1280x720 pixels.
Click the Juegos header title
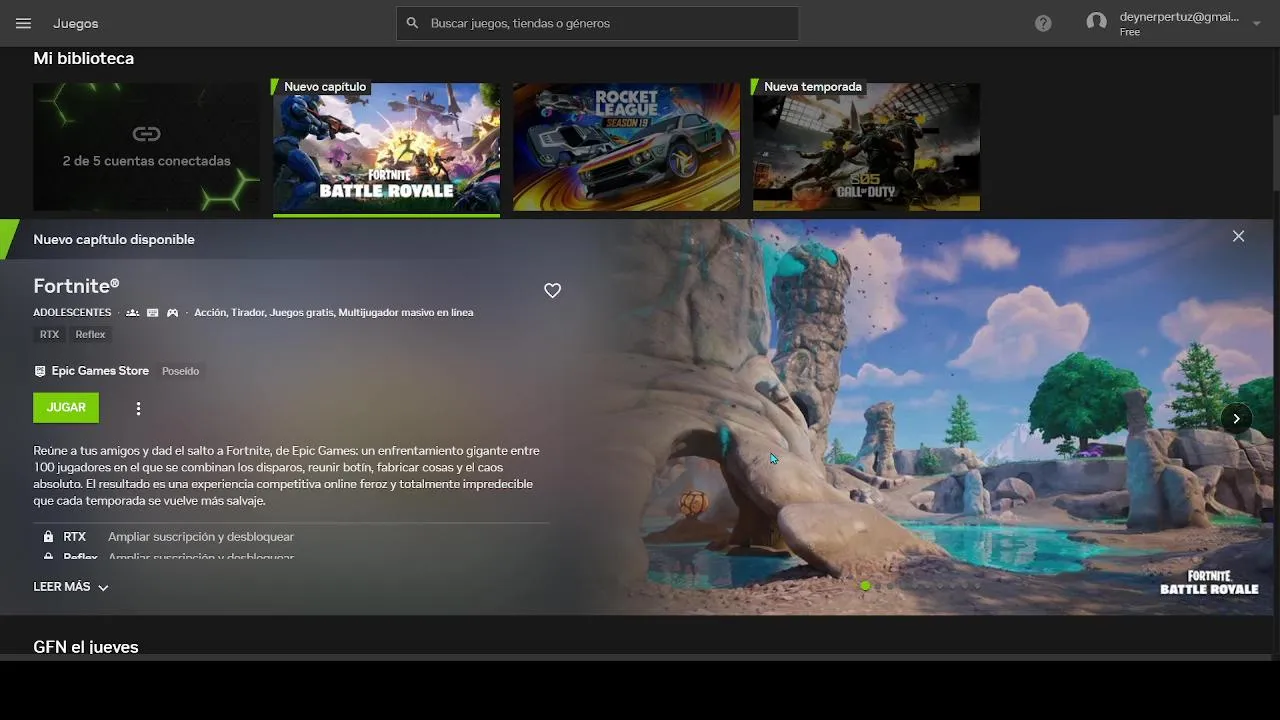[76, 23]
